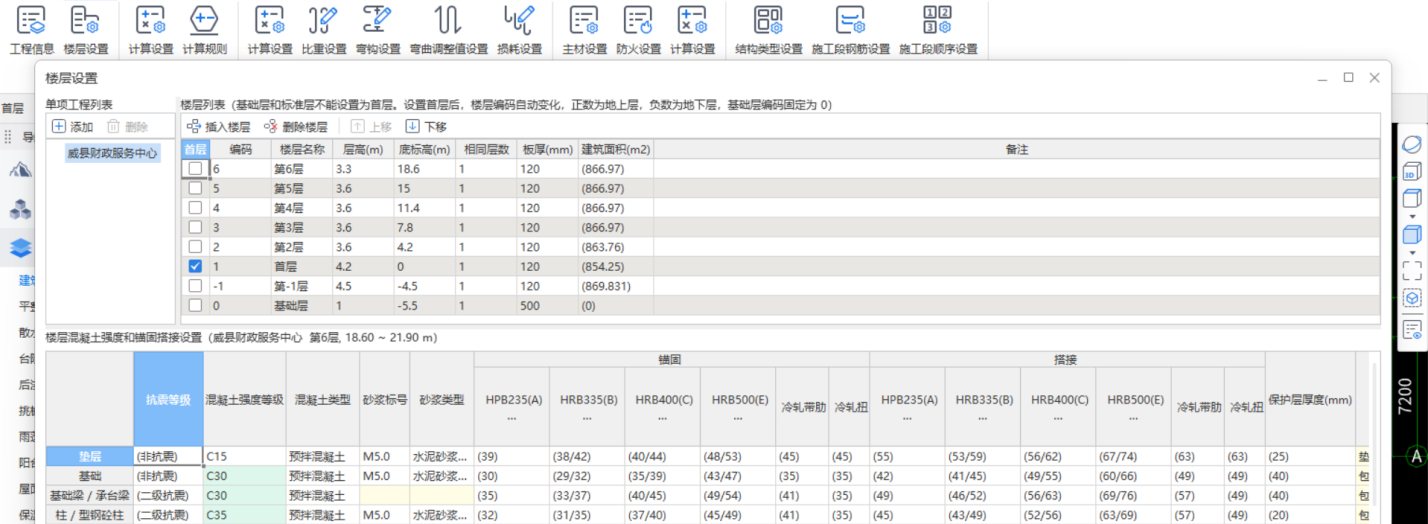Click 混凝土强度等级 column header
The width and height of the screenshot is (1428, 524).
(244, 399)
